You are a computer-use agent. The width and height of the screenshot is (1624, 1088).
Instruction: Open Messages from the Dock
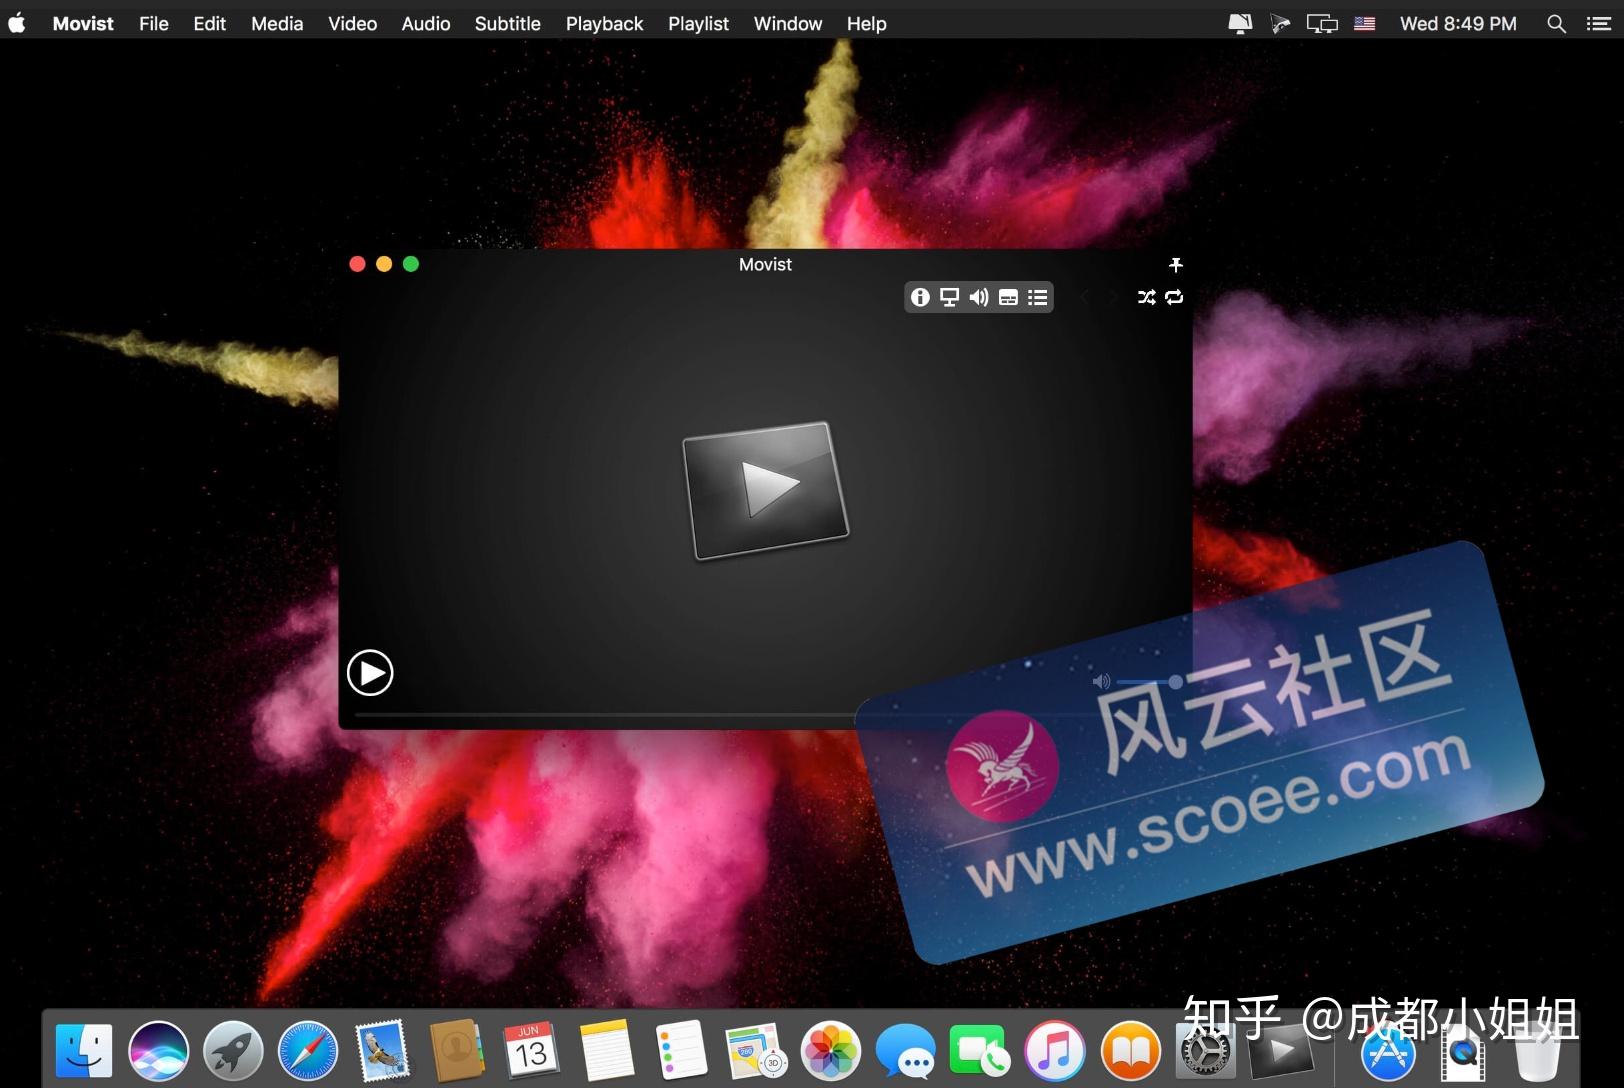coord(905,1050)
